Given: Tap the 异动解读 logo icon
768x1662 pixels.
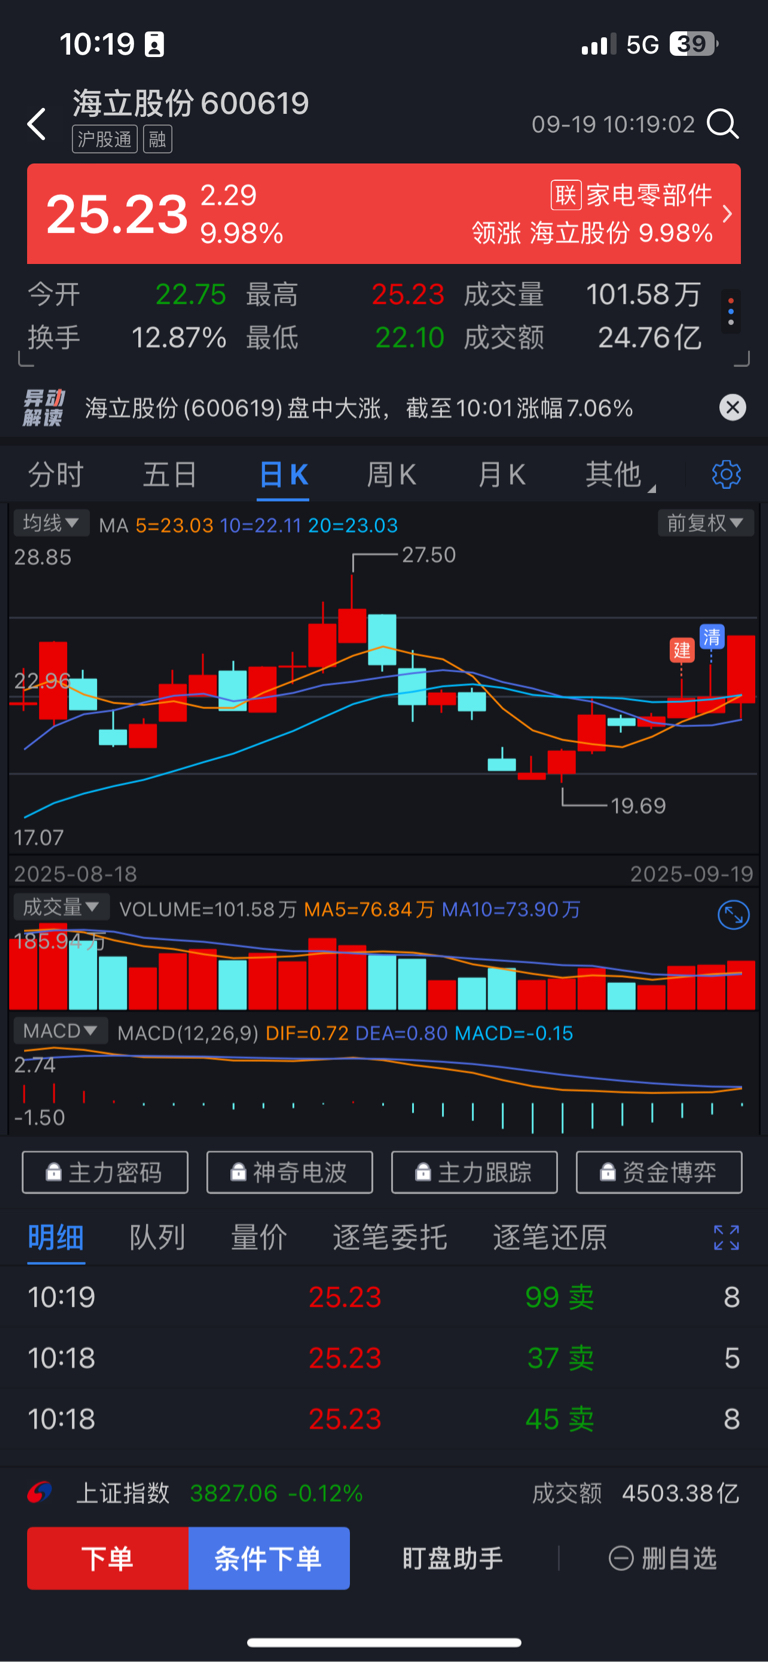Looking at the screenshot, I should [x=44, y=408].
